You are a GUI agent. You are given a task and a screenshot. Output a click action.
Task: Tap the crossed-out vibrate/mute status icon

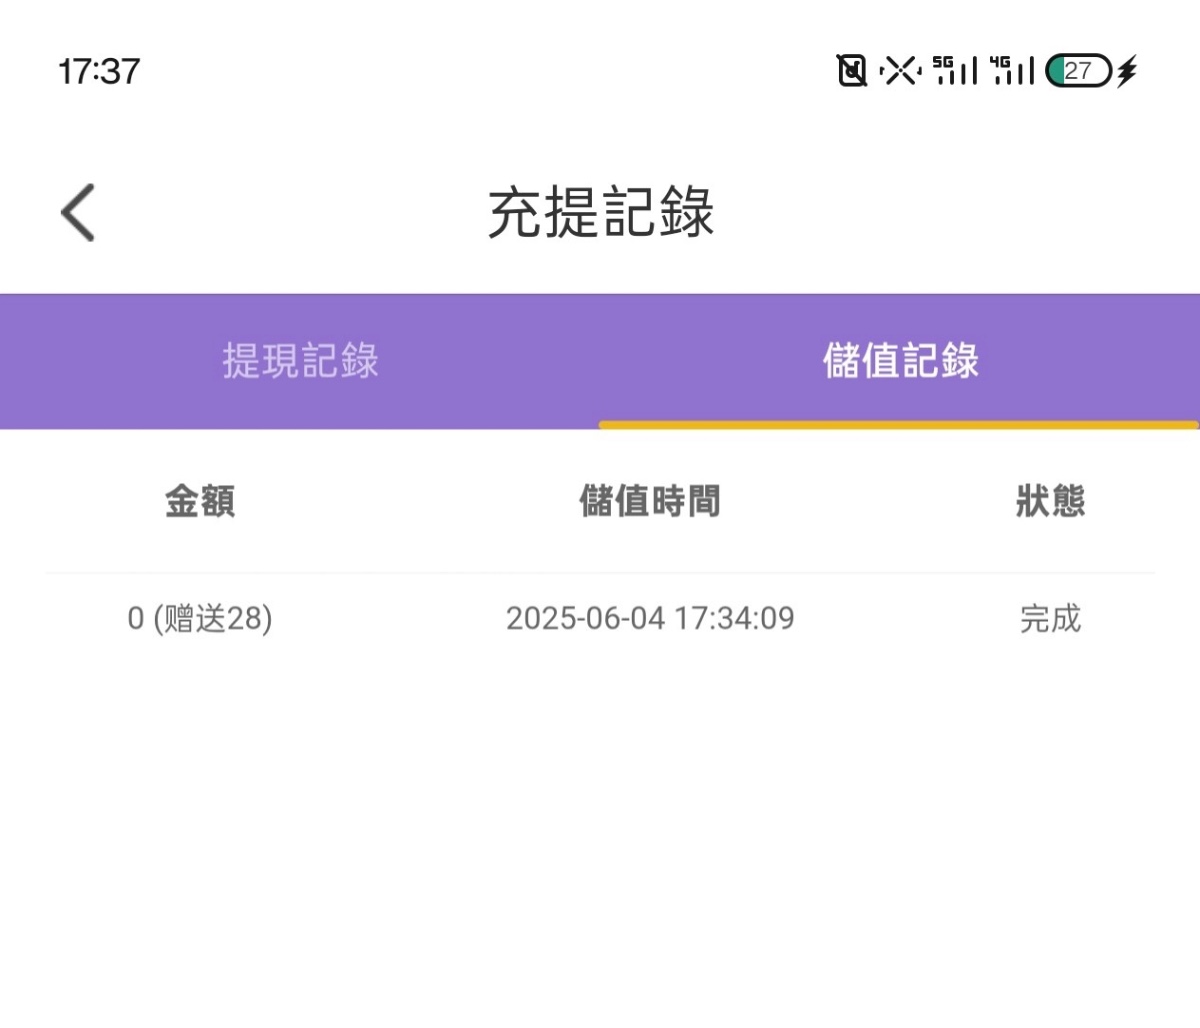899,71
